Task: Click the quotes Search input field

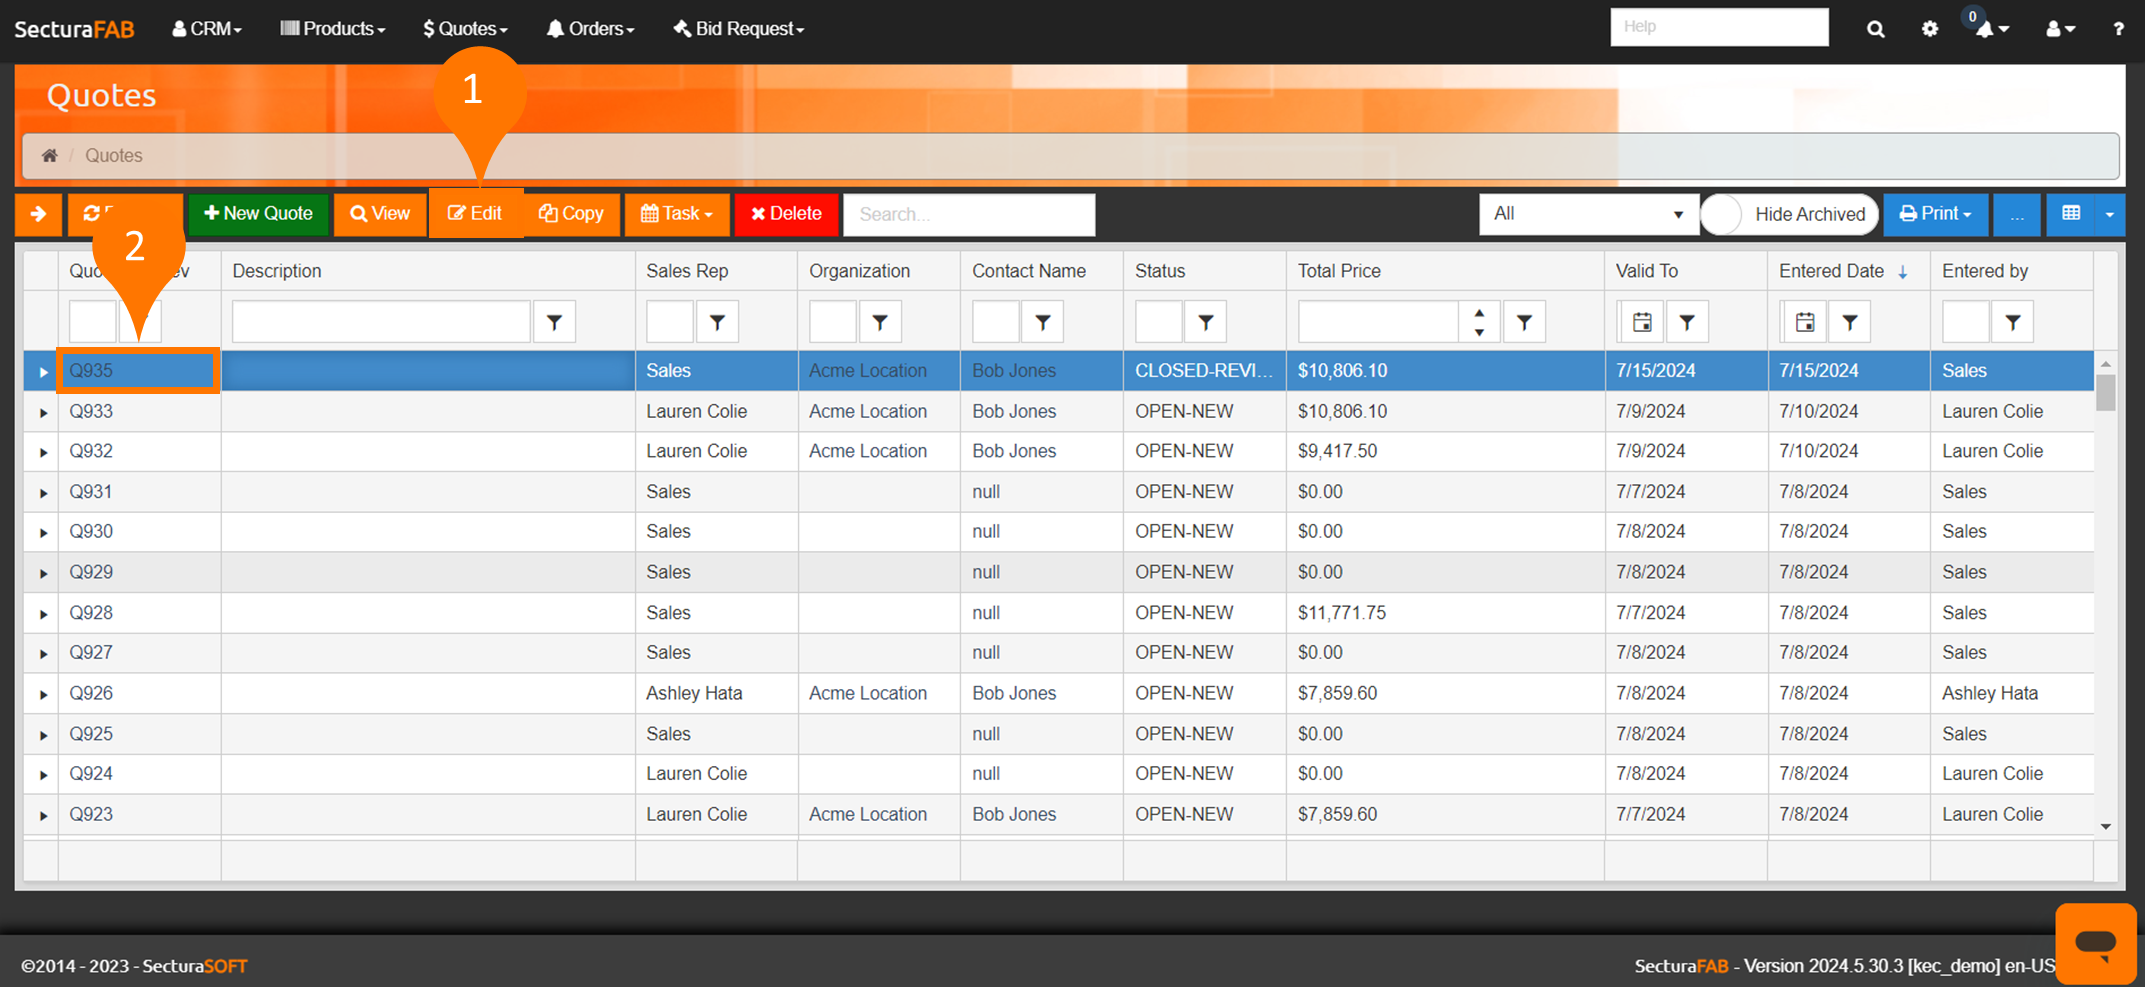Action: [x=968, y=214]
